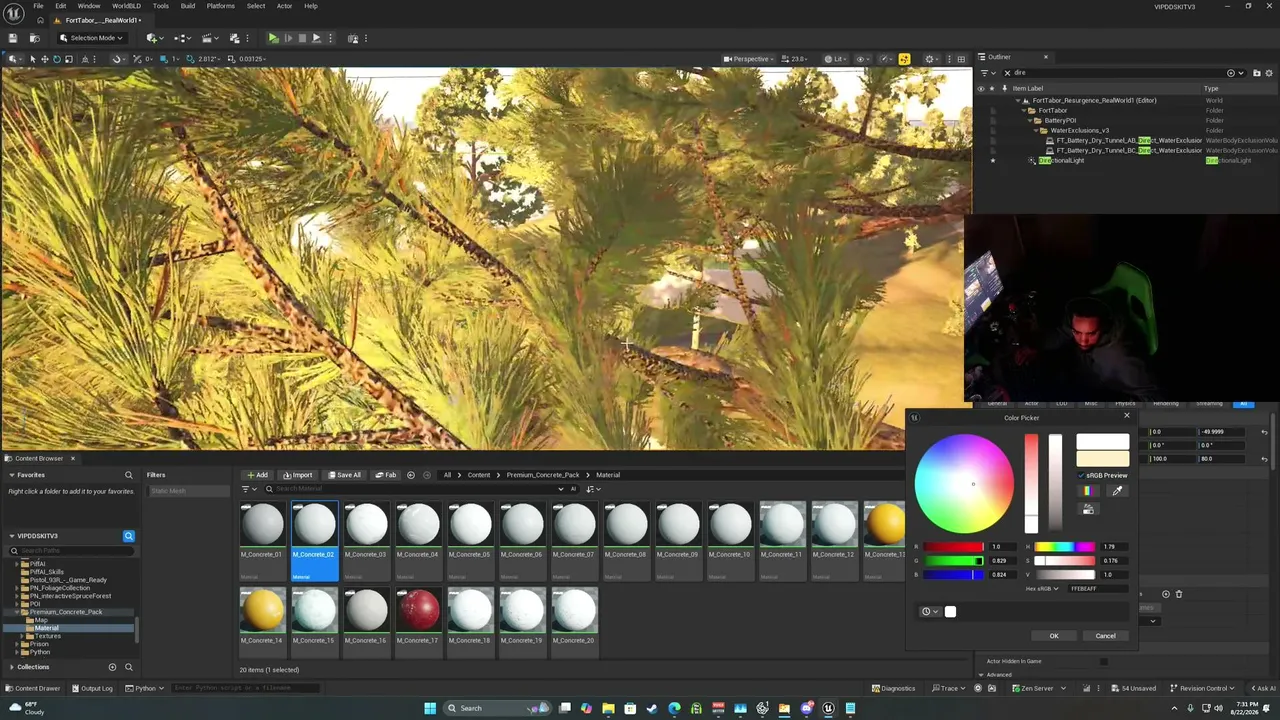Select the eyedropper tool in Color Picker
This screenshot has height=720, width=1280.
point(1117,490)
